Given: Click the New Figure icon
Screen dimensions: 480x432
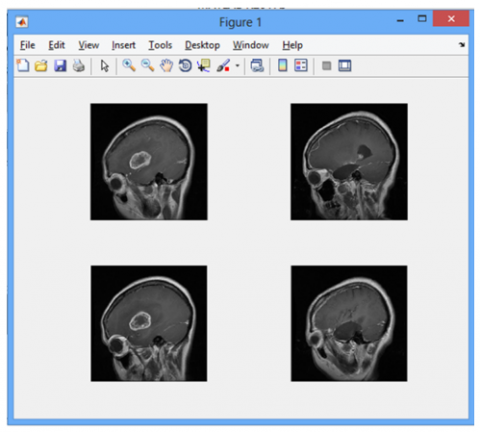Looking at the screenshot, I should [x=23, y=66].
